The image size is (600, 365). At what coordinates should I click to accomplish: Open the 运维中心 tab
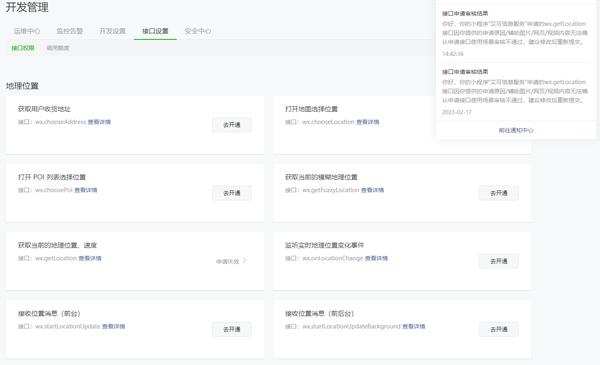click(27, 31)
